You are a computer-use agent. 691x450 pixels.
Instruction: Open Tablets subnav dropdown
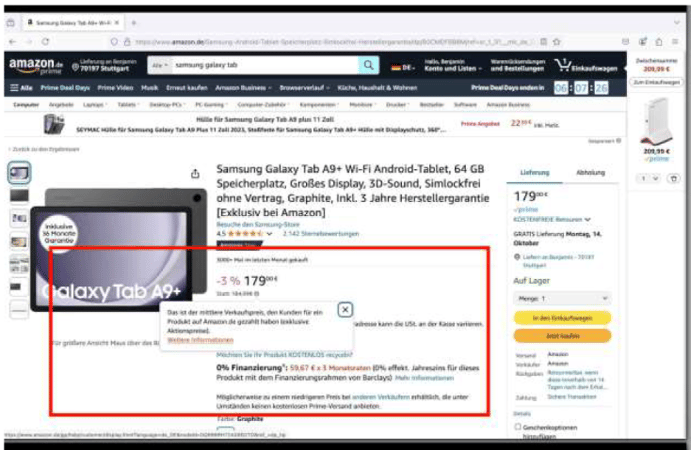tap(128, 105)
